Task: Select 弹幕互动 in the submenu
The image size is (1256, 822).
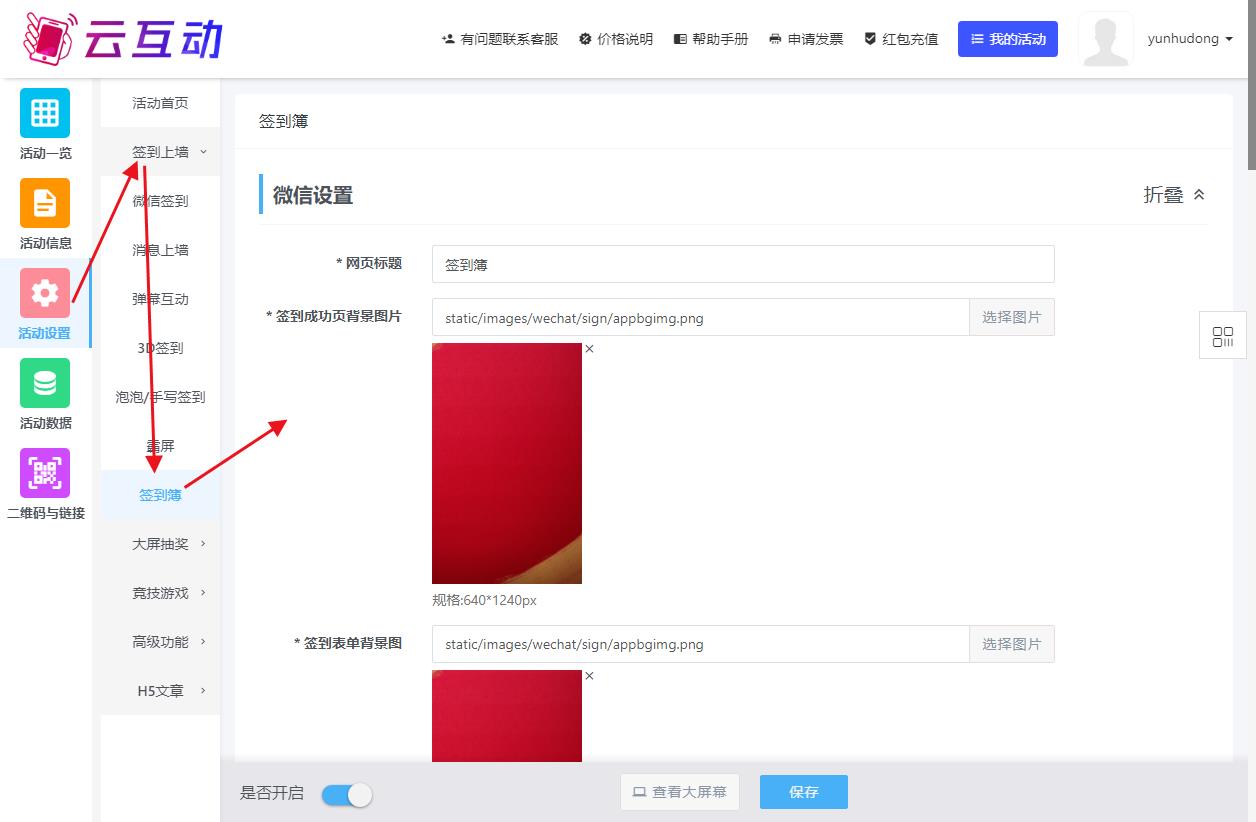Action: tap(161, 299)
